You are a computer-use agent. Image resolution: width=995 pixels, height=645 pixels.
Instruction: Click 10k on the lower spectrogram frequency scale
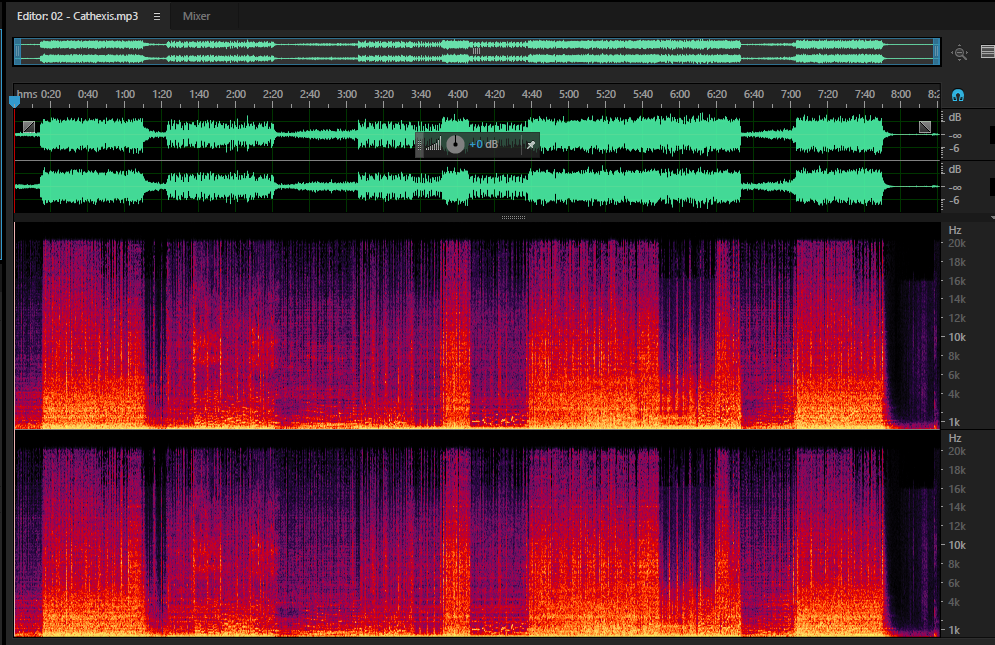point(957,545)
